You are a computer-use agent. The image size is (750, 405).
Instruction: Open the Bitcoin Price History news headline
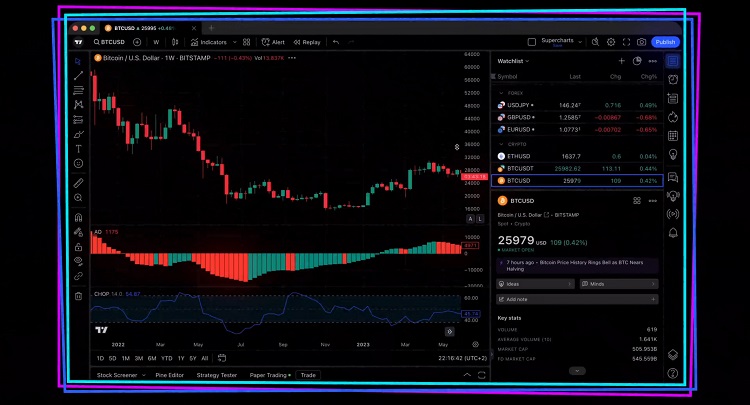[577, 265]
